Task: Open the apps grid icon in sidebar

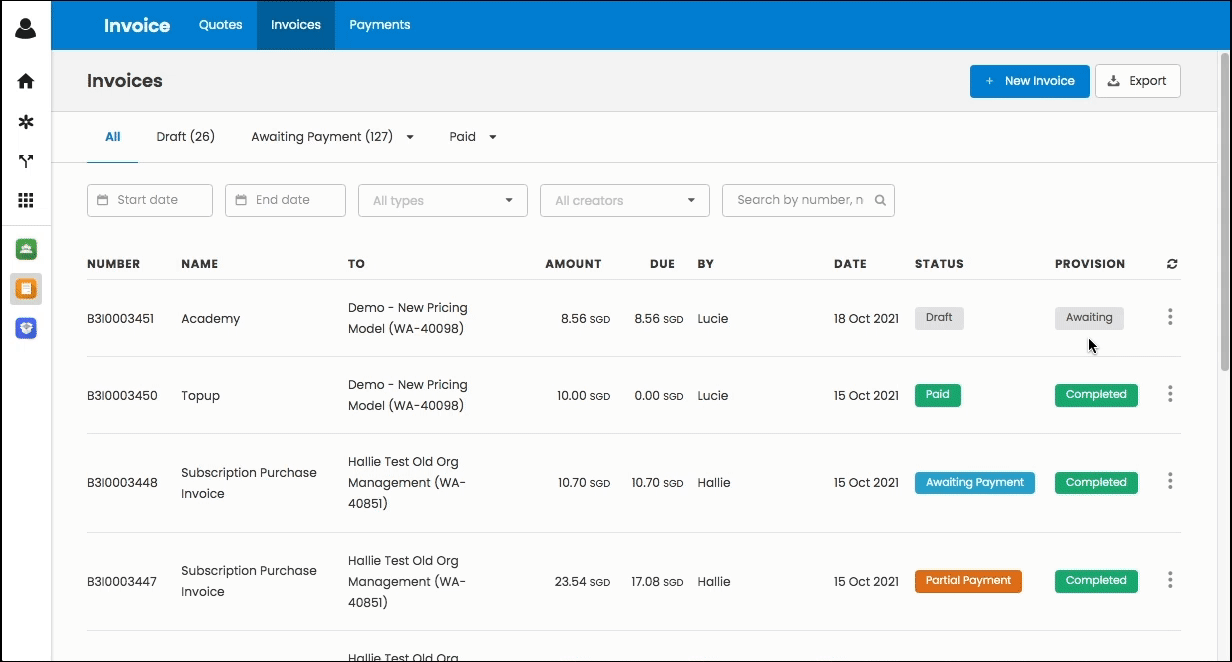Action: [26, 201]
